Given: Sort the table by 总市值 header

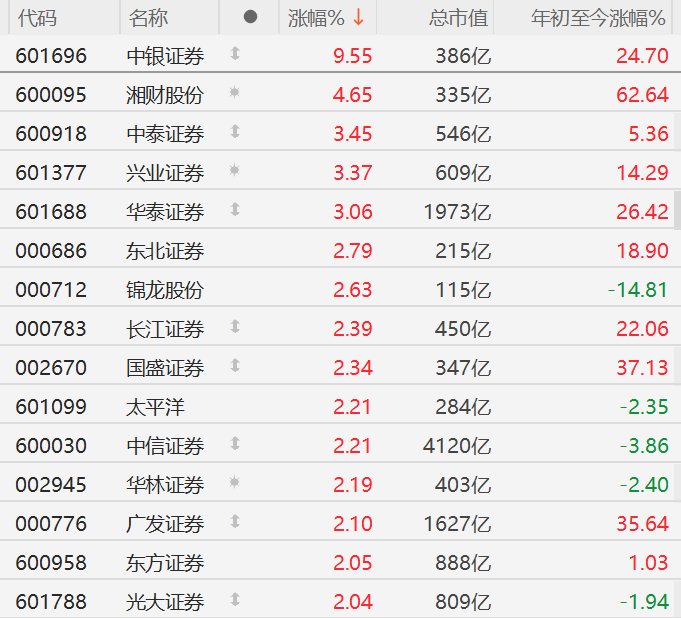Looking at the screenshot, I should point(458,17).
